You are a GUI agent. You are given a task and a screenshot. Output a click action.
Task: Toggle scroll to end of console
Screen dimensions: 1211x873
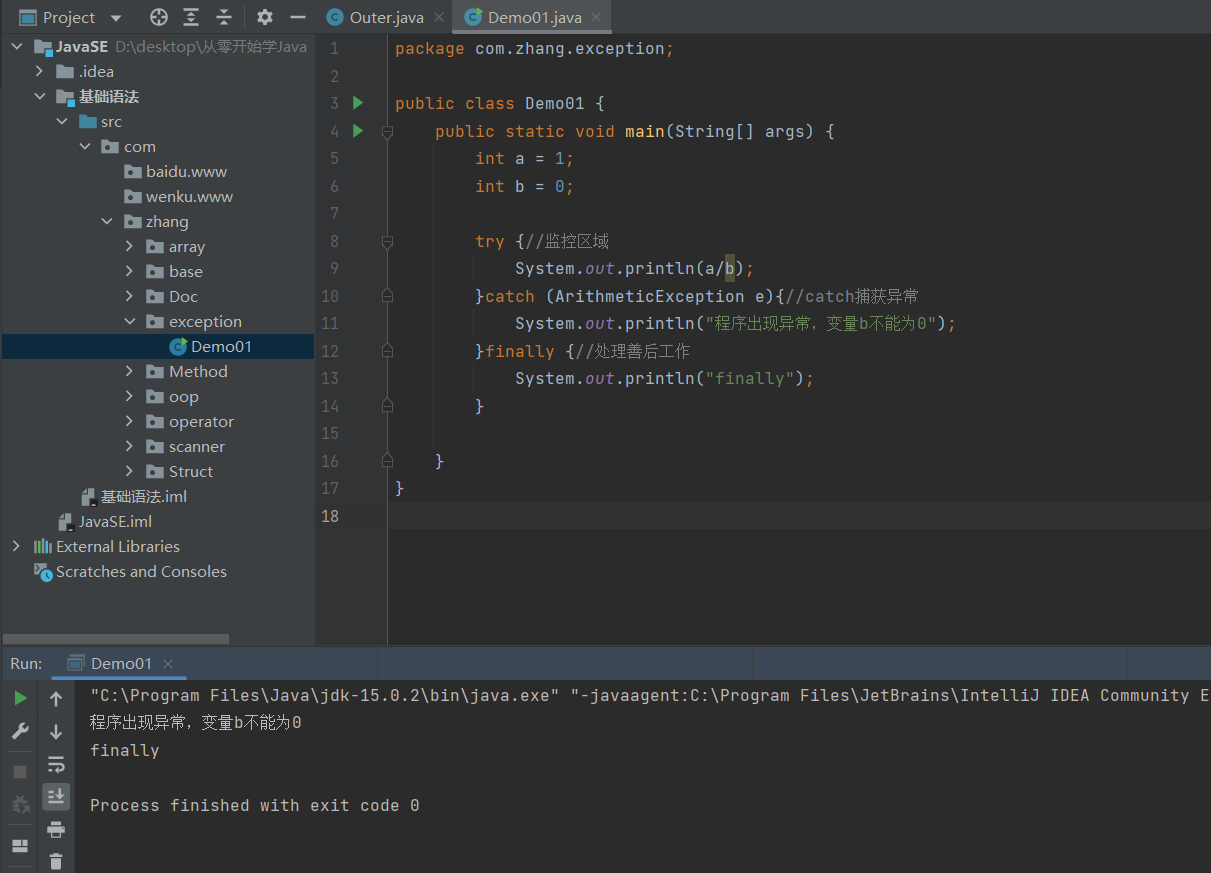56,797
